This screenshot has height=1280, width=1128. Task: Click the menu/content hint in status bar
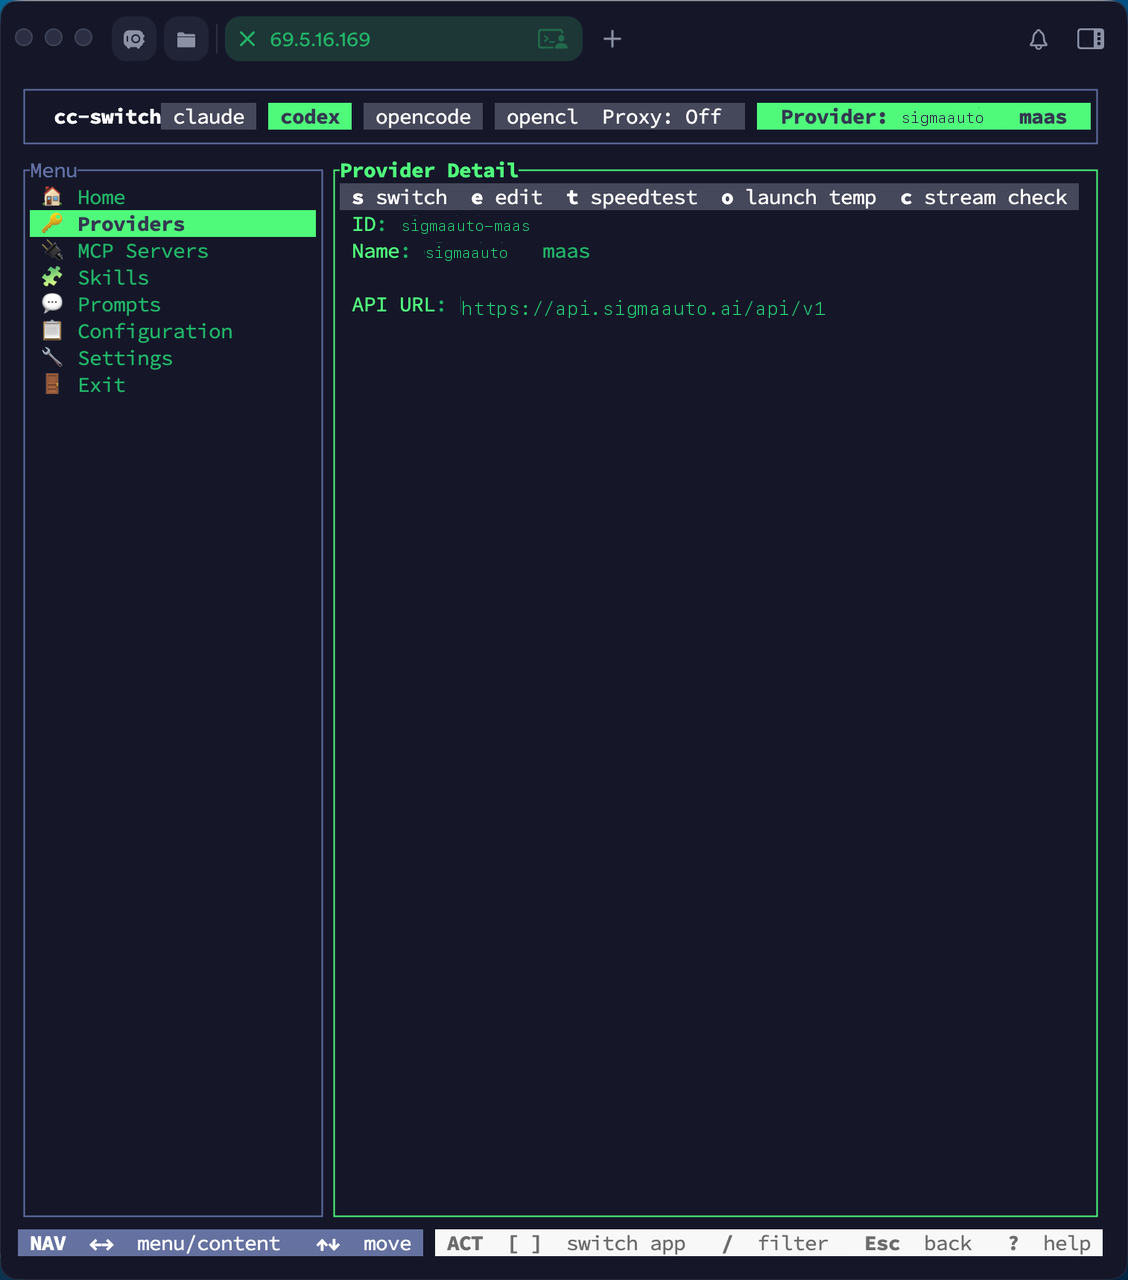click(185, 1243)
